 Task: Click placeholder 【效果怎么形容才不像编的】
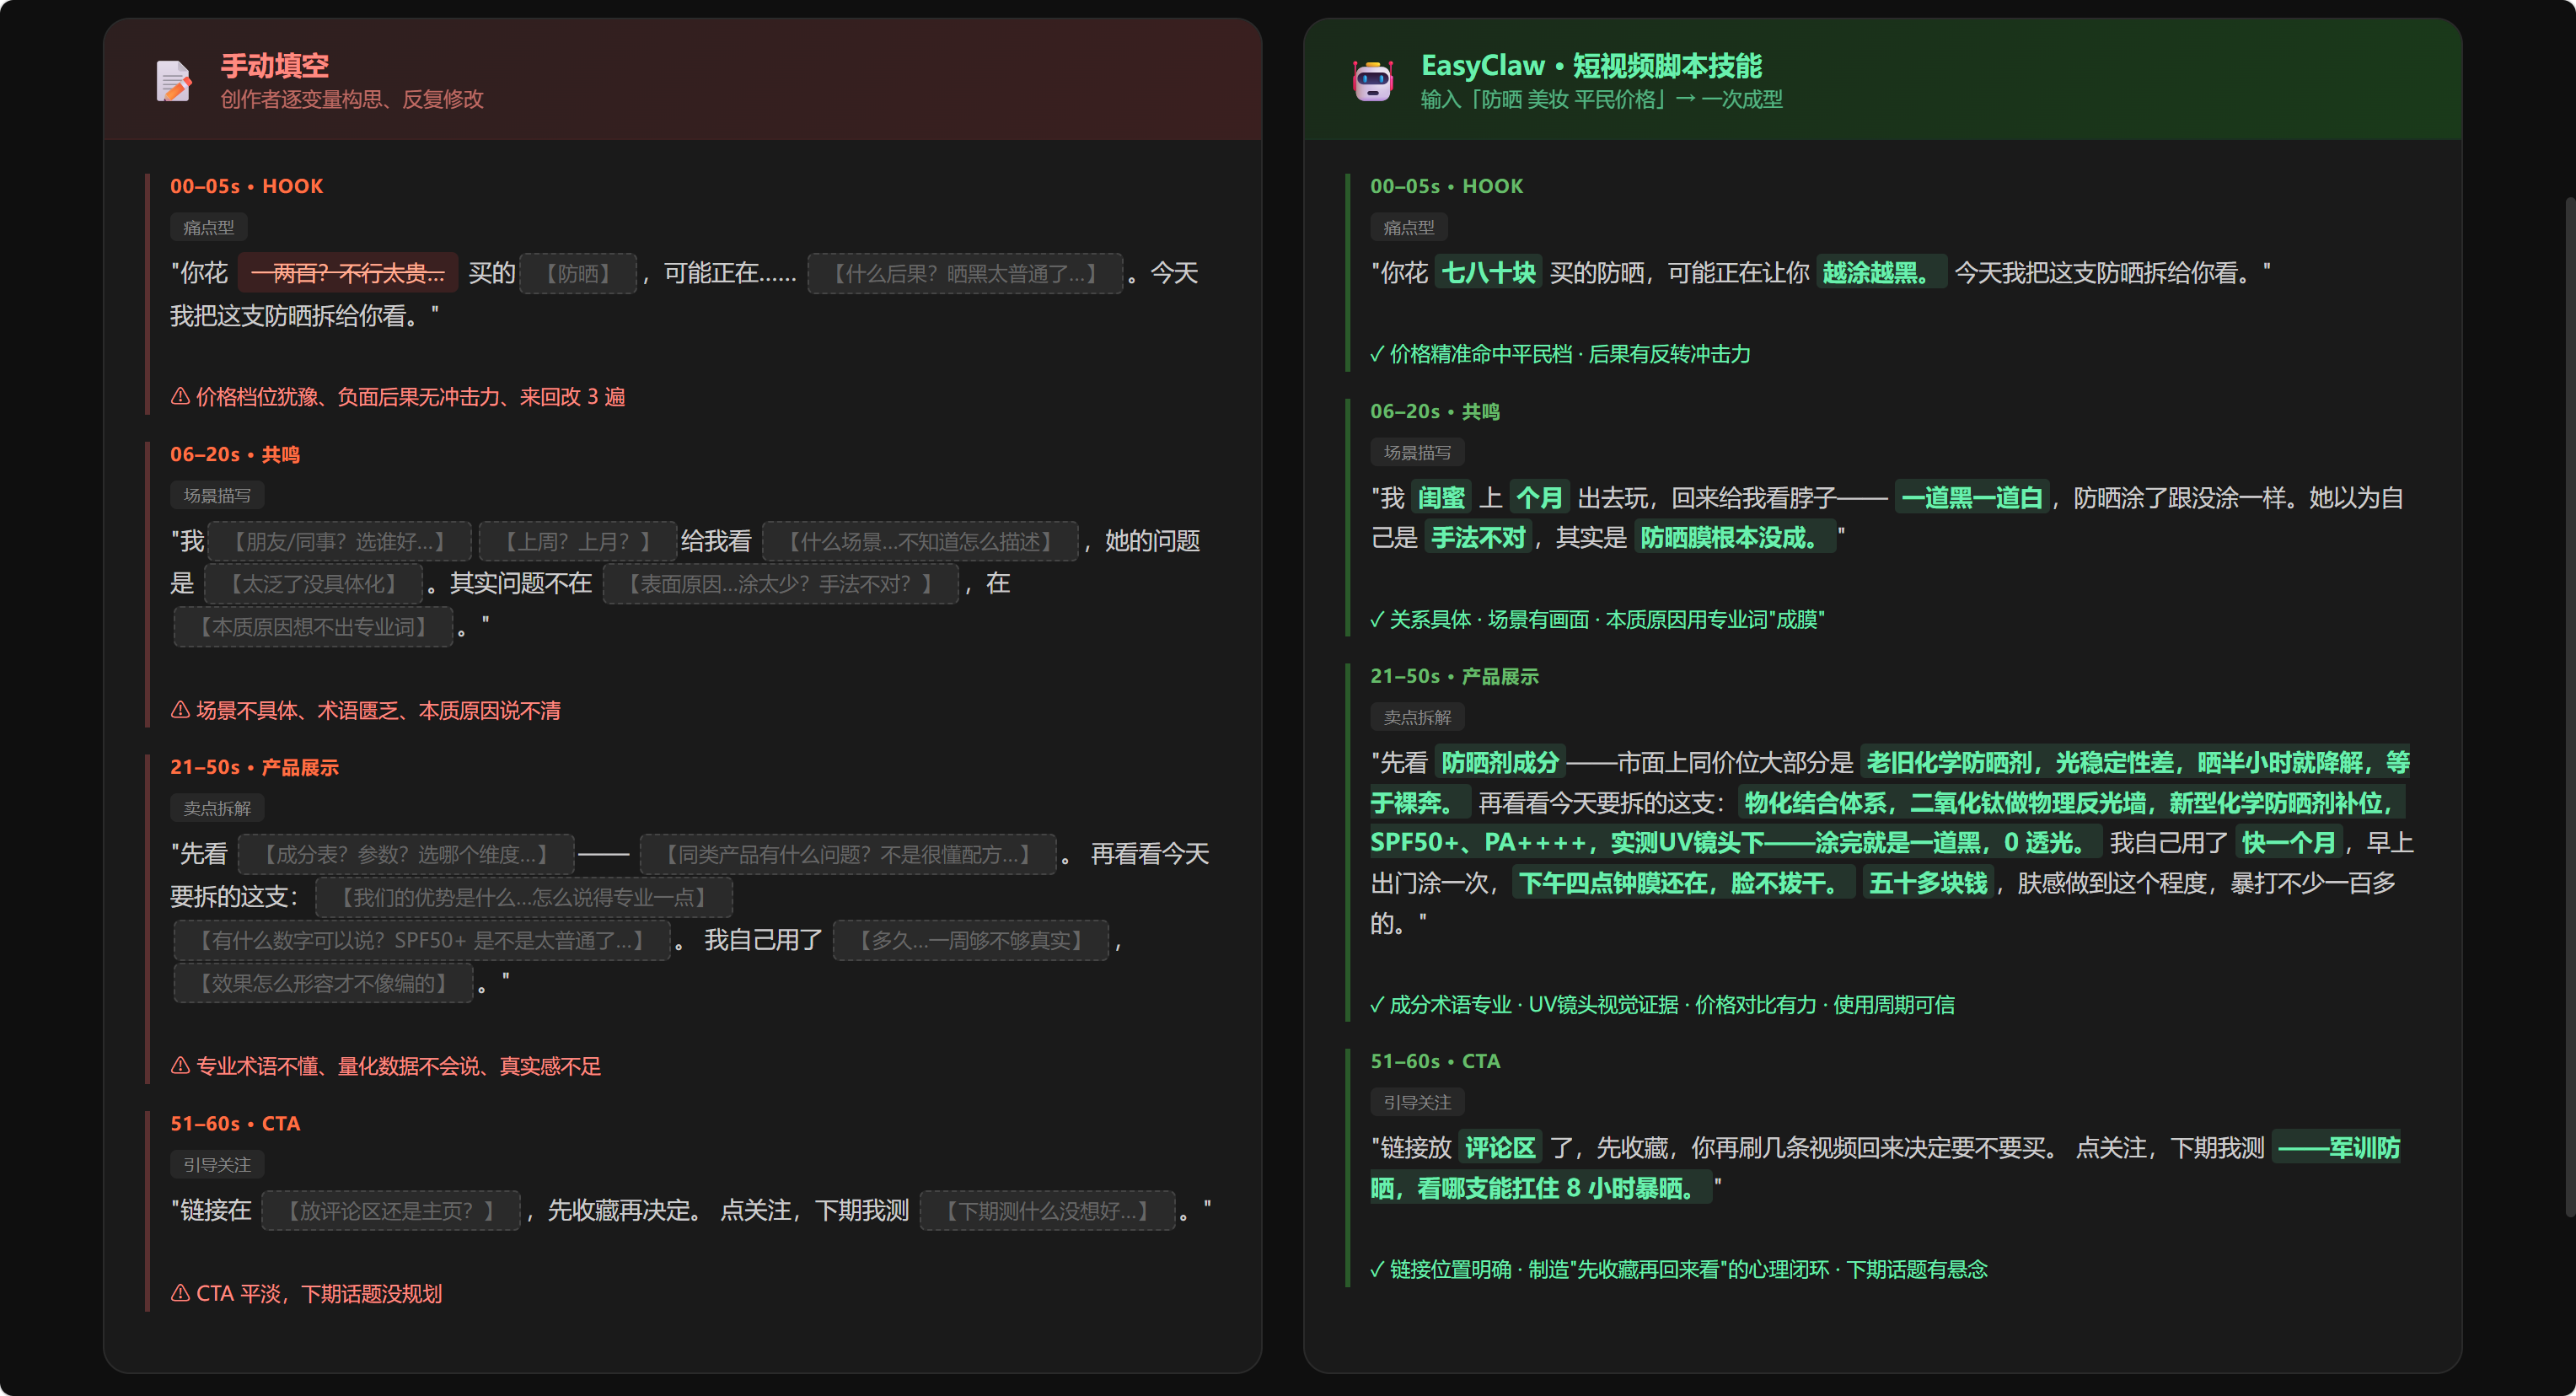[x=323, y=984]
